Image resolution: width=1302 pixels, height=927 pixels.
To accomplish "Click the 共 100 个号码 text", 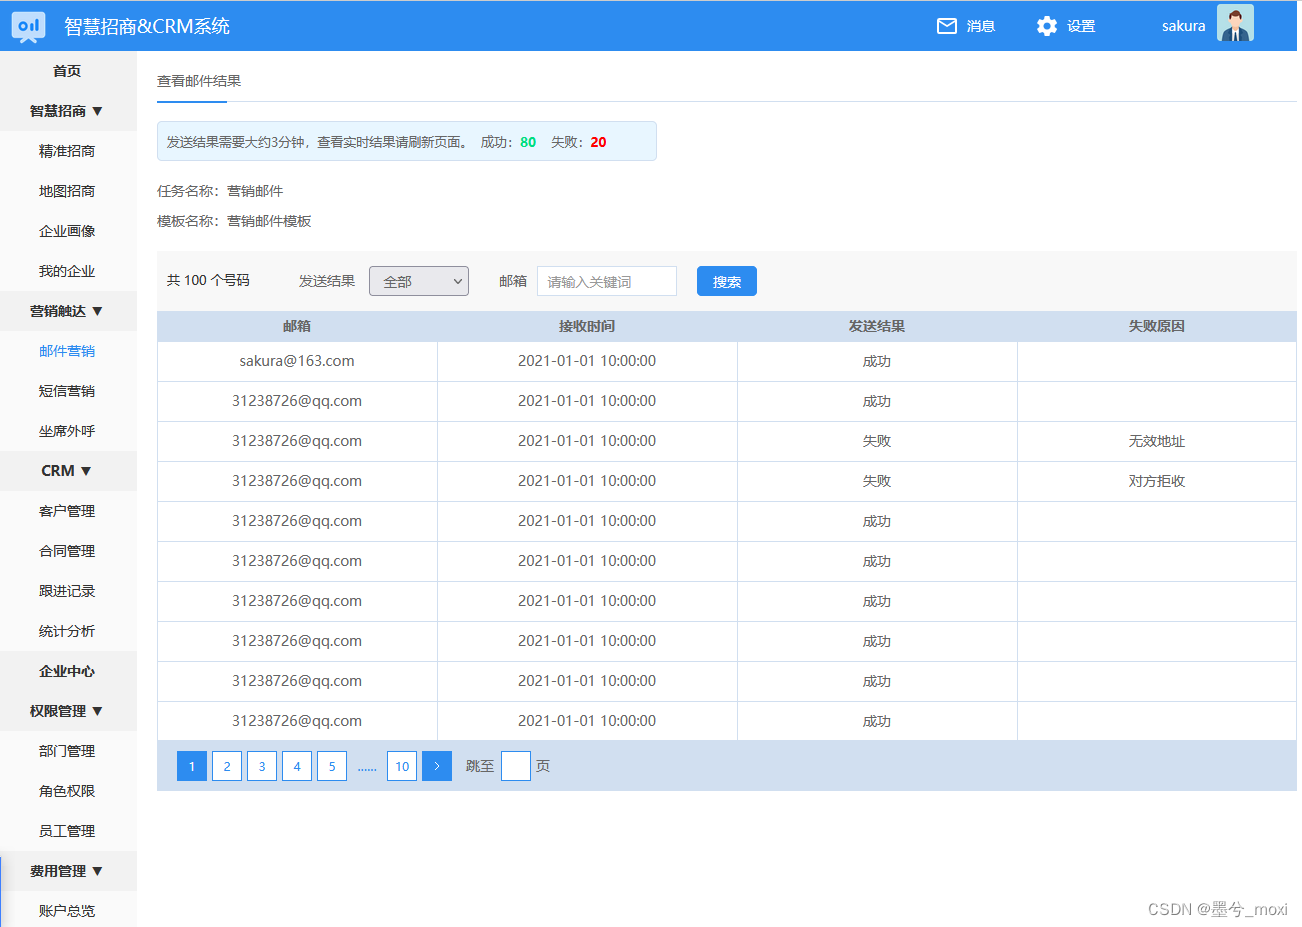I will 208,280.
